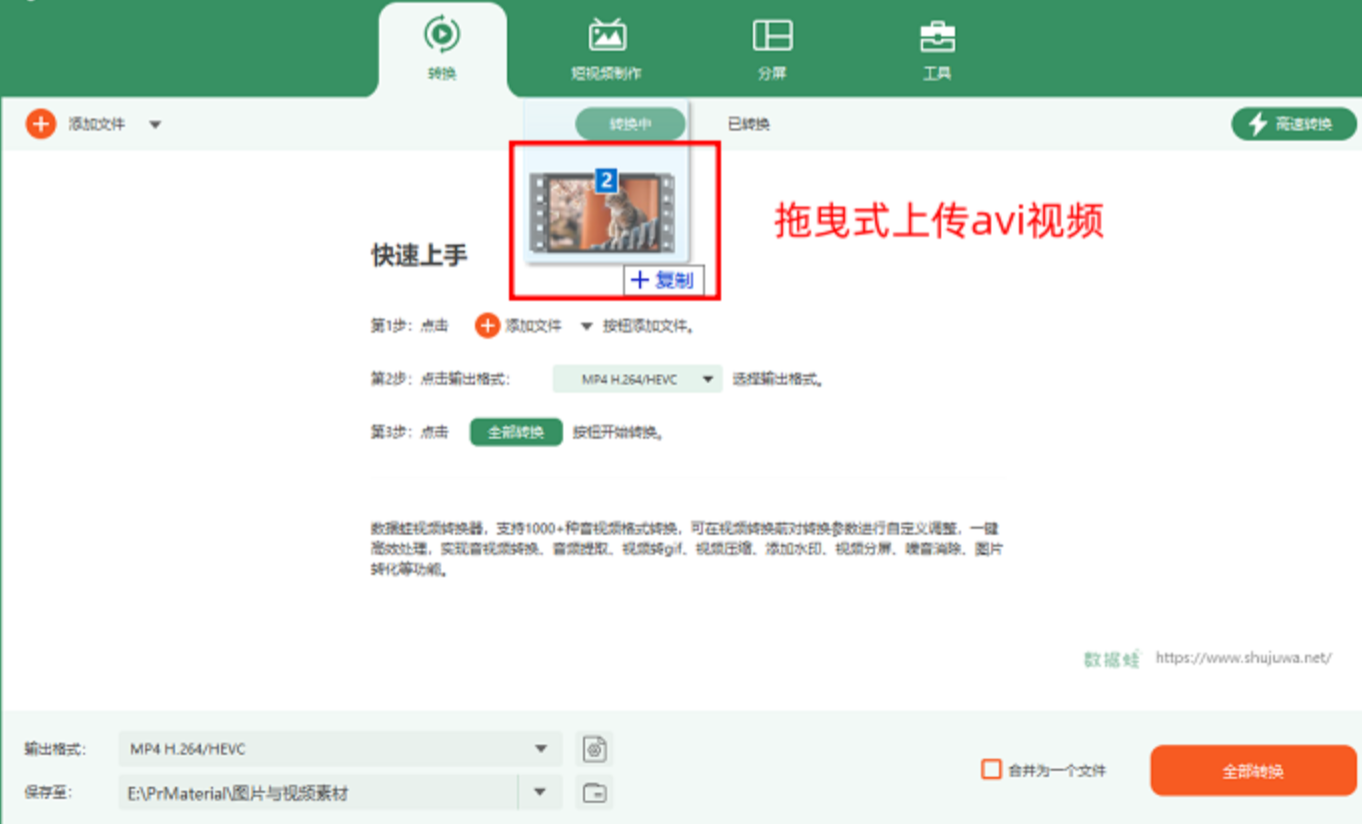Expand the 添加文件 dropdown arrow in toolbar
This screenshot has height=824, width=1362.
tap(155, 125)
